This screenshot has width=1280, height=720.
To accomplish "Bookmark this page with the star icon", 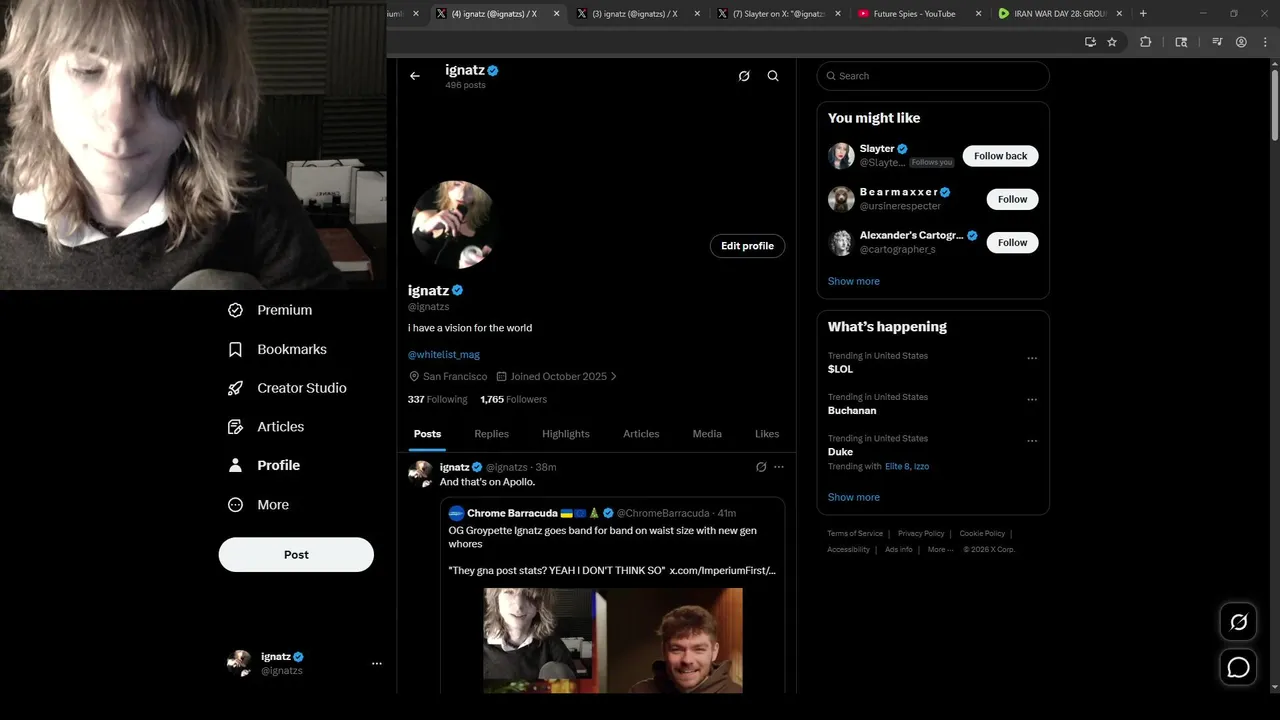I will coord(1112,42).
